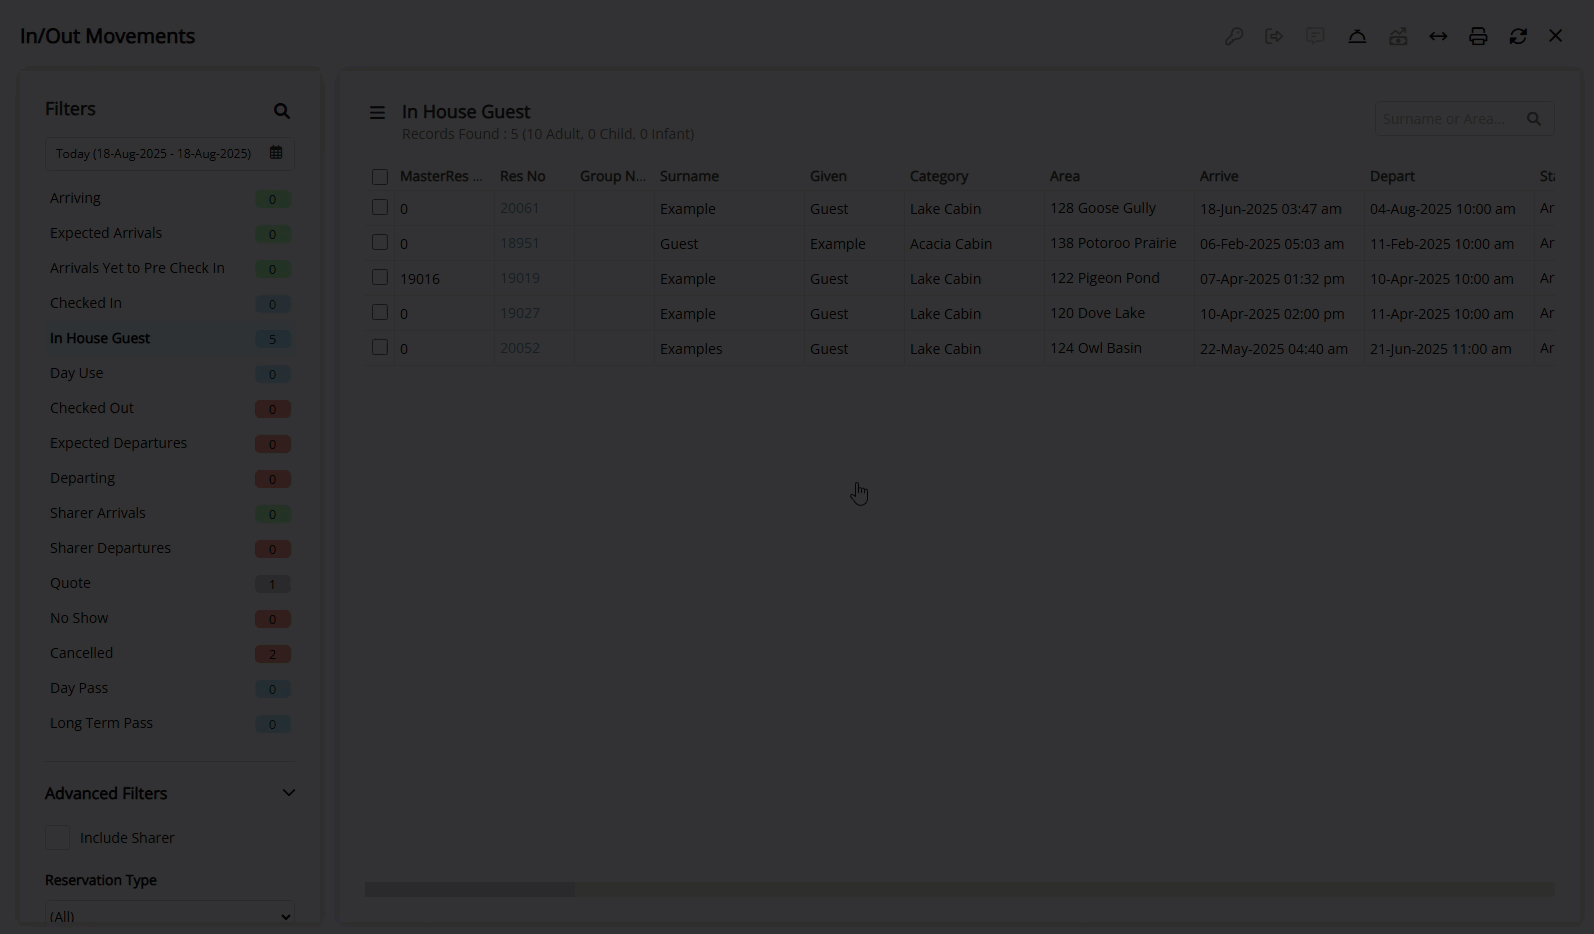Select the Day Use filter
This screenshot has height=934, width=1594.
pos(170,373)
